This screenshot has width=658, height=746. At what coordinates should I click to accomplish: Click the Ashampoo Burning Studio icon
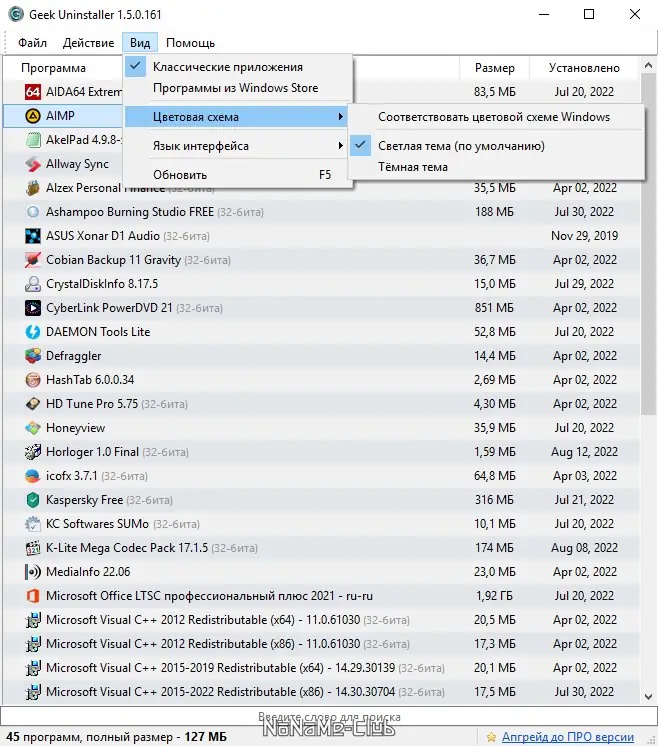33,212
